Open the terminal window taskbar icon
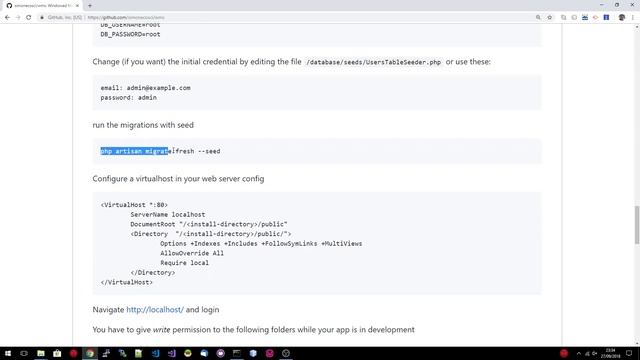 coord(237,353)
